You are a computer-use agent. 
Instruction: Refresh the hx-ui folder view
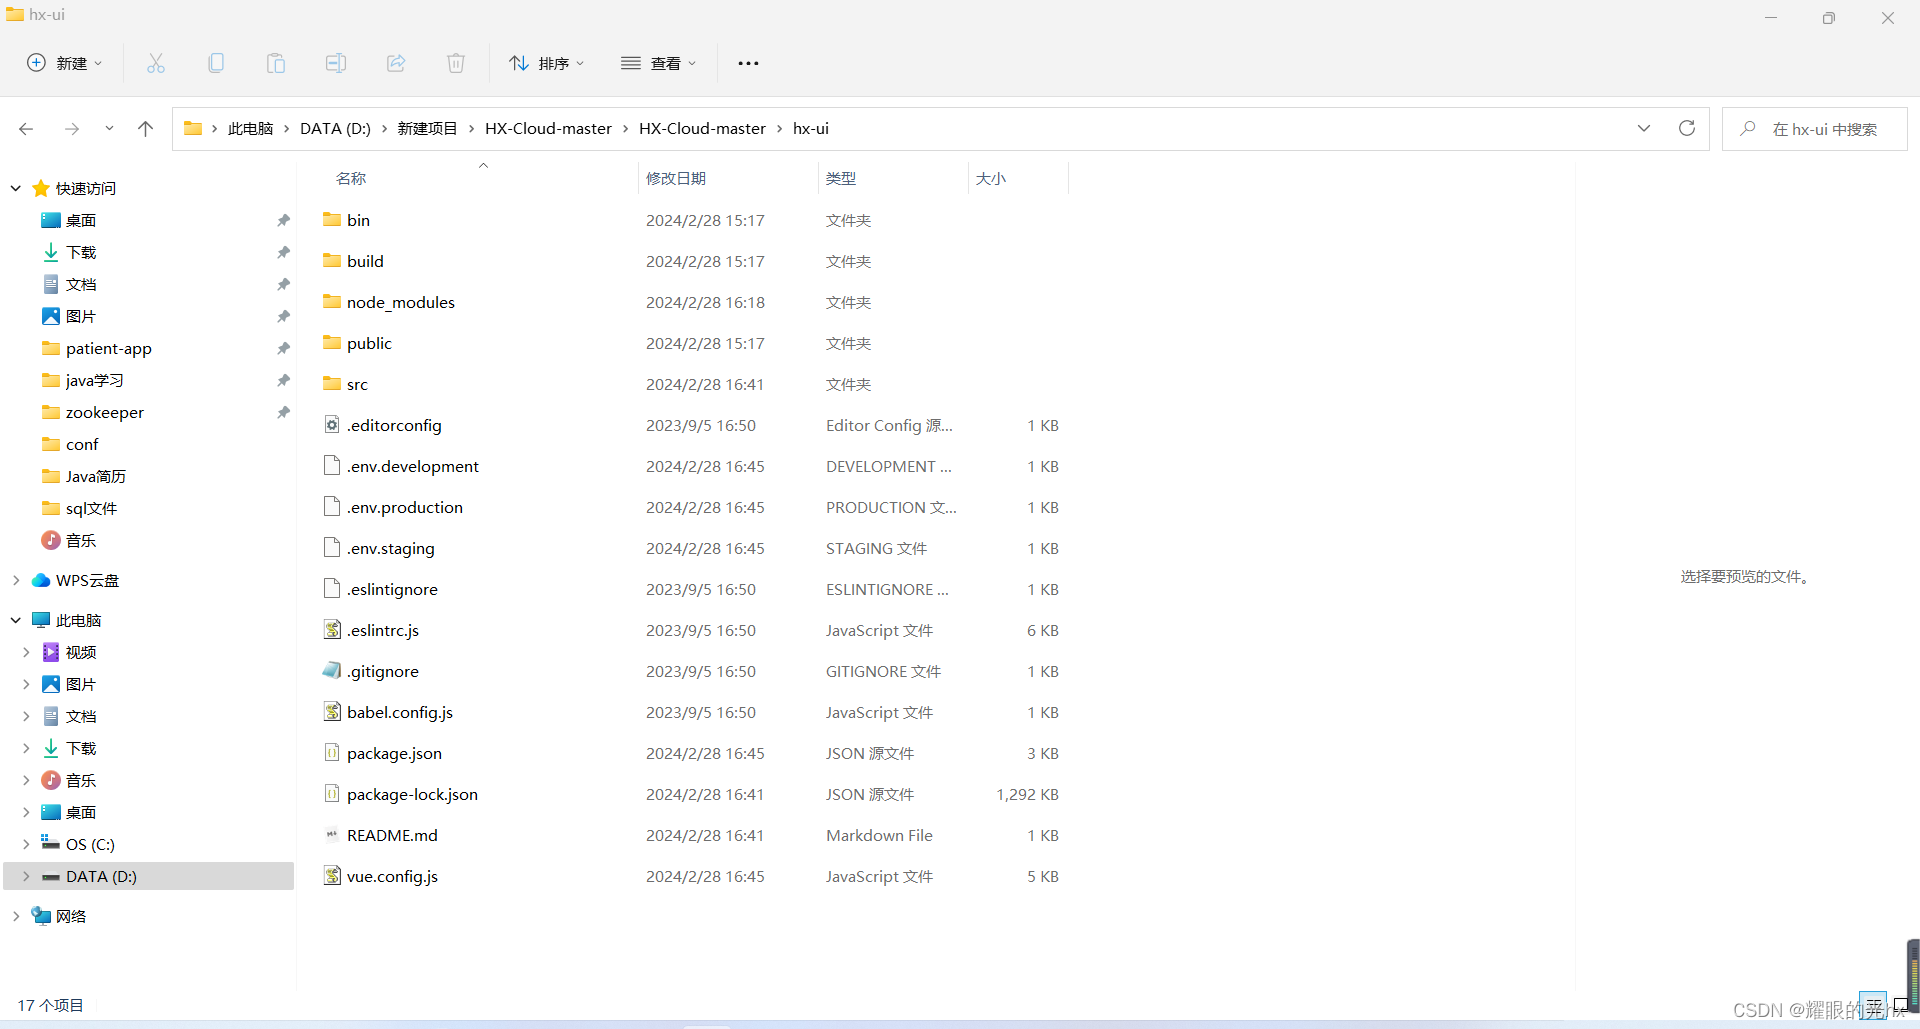pos(1687,128)
